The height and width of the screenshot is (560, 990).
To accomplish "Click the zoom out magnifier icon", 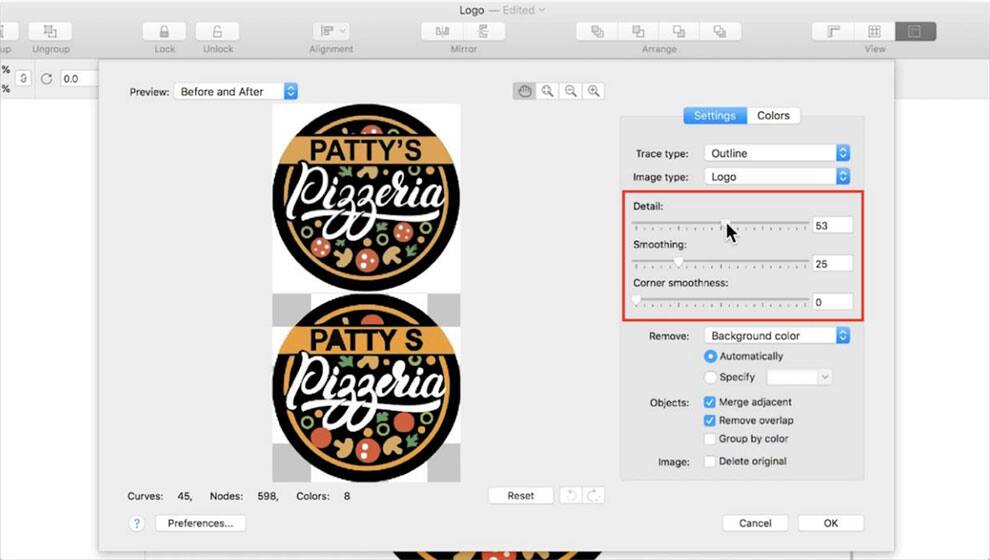I will [571, 91].
